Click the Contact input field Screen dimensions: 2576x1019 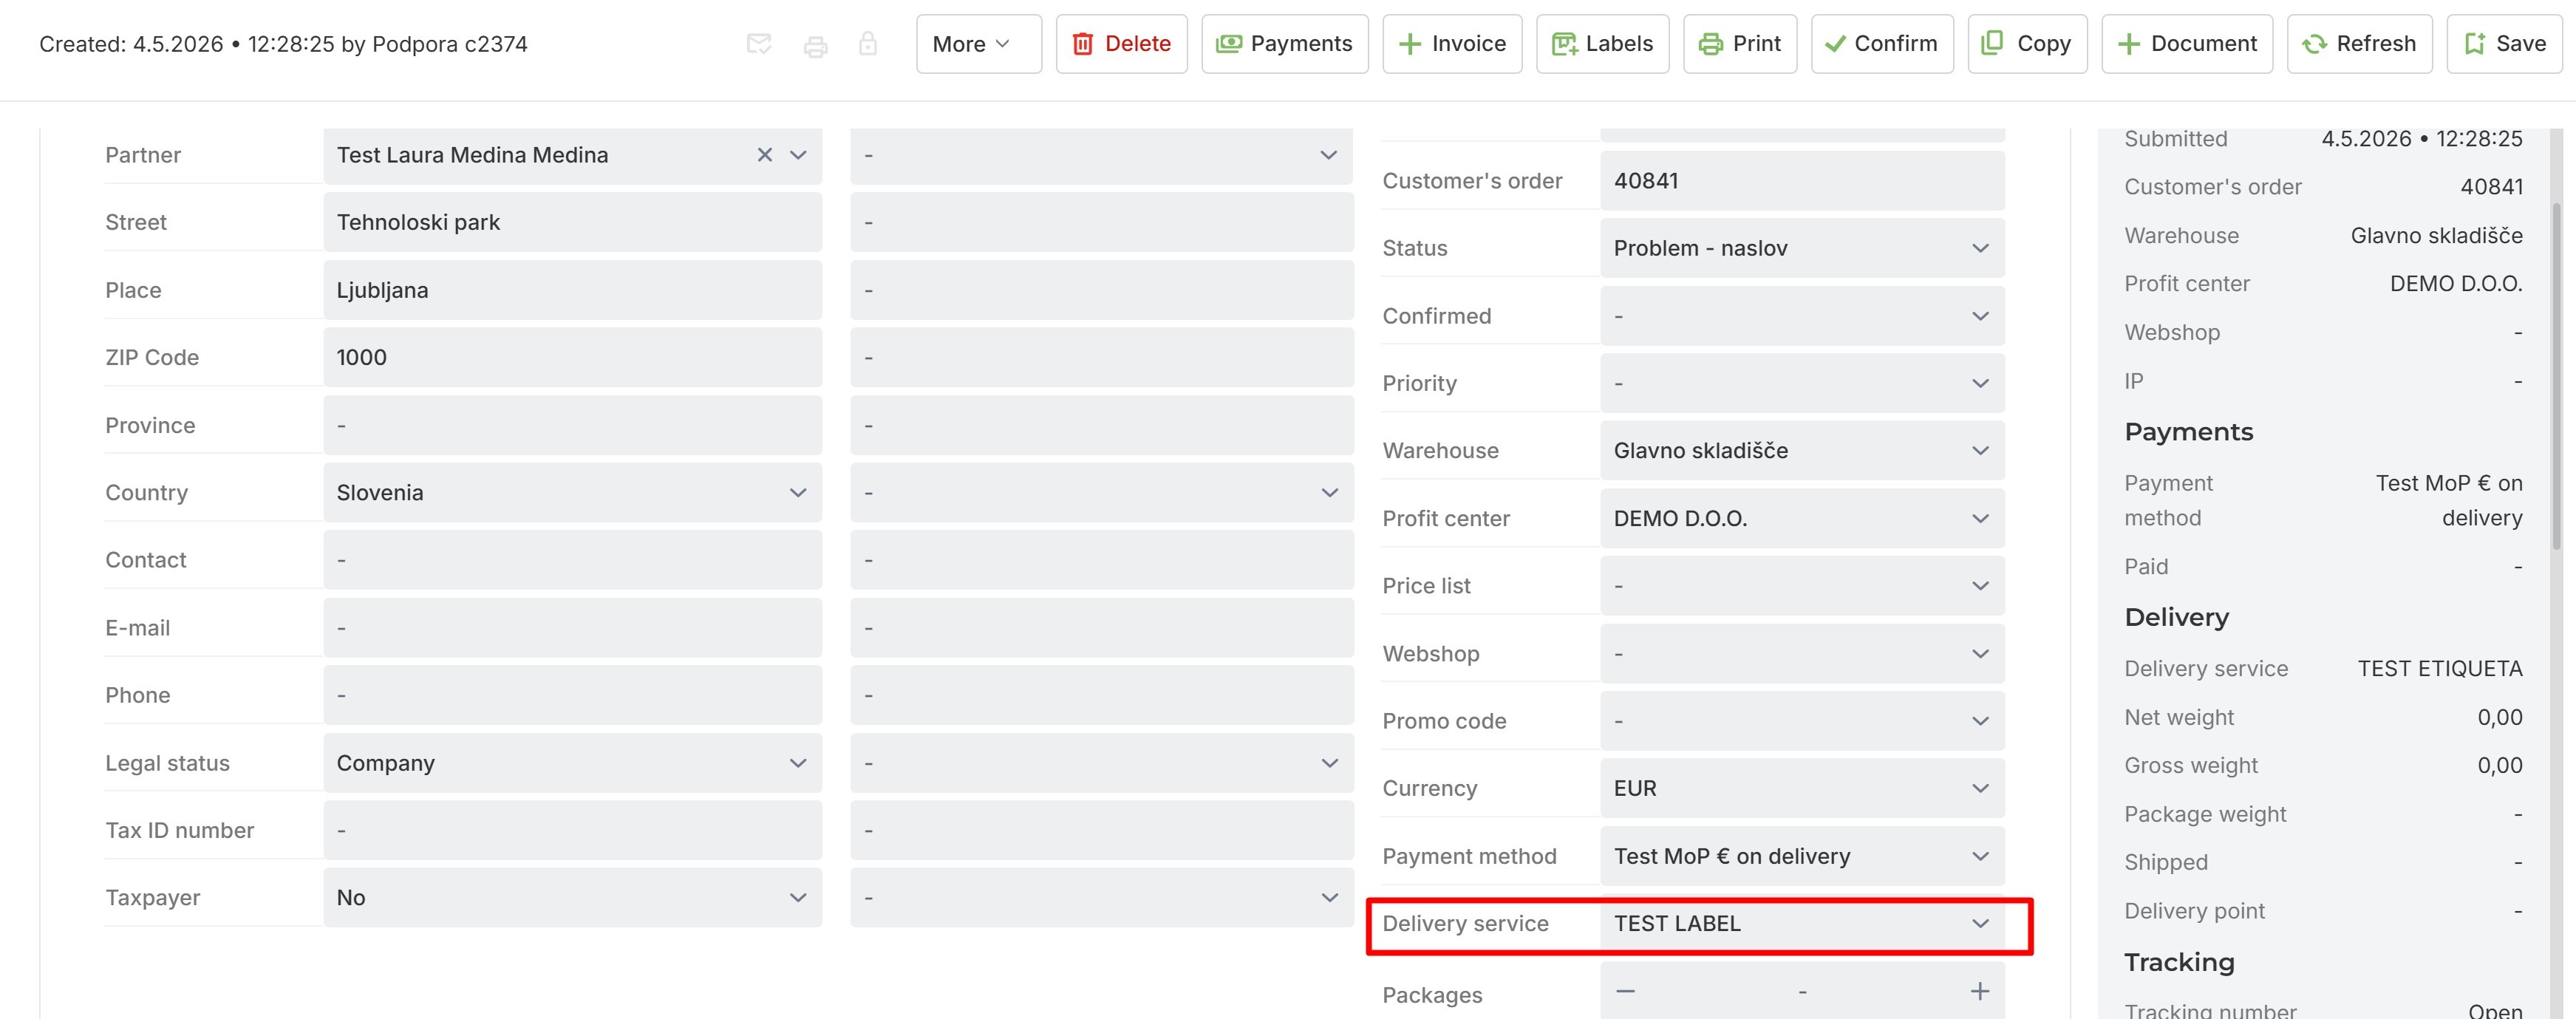coord(572,560)
